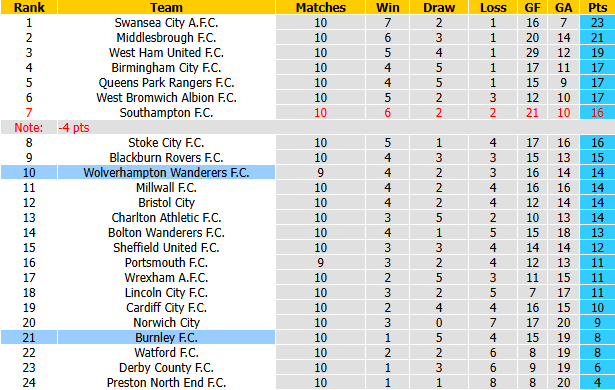Open Queens Park Rangers F.C. entry
Viewport: 615px width, 390px height.
[x=166, y=83]
